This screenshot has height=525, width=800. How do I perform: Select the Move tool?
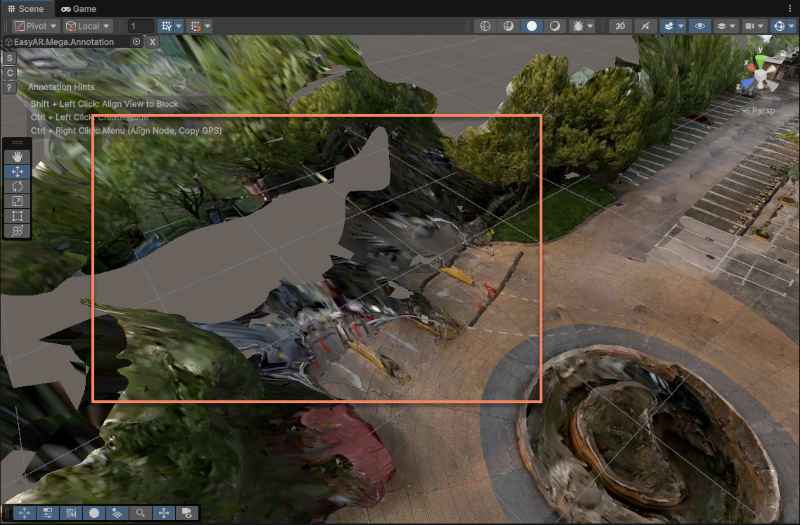[x=17, y=172]
